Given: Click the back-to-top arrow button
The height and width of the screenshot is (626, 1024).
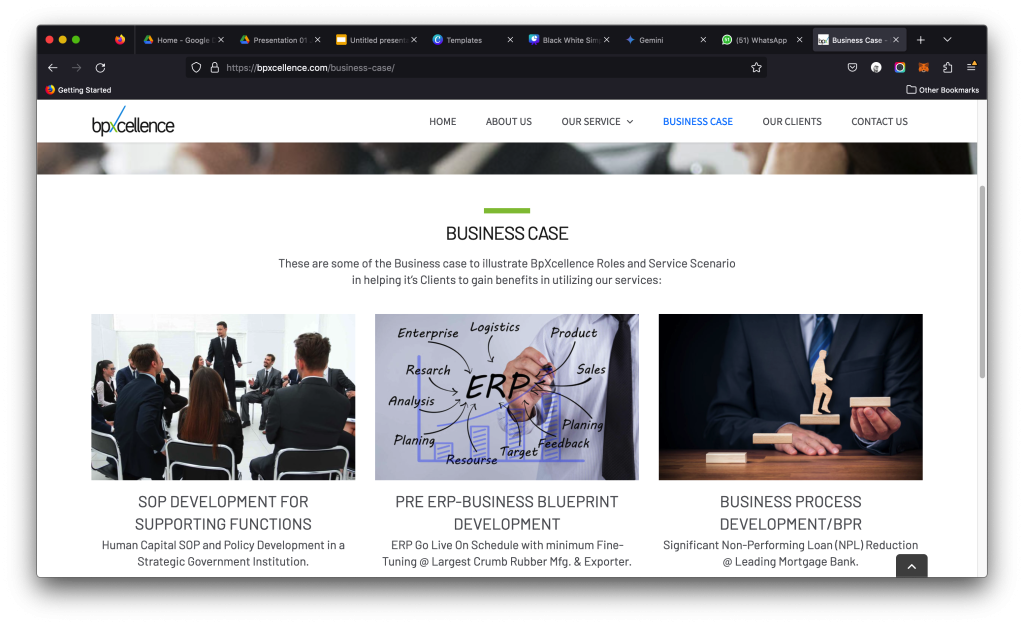Looking at the screenshot, I should (912, 566).
